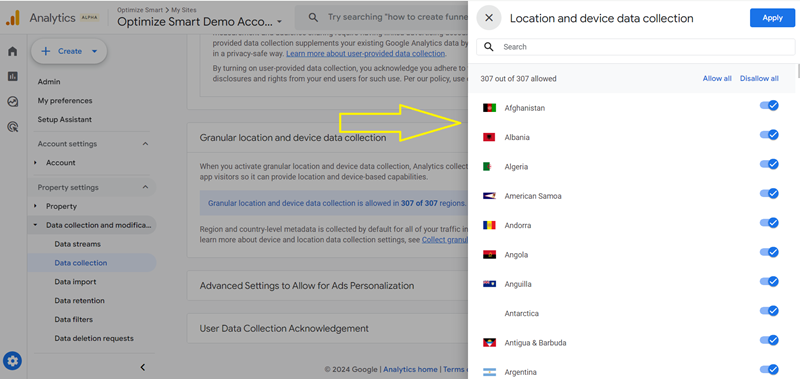This screenshot has height=379, width=800.
Task: Disable the Algeria toggle
Action: point(769,164)
